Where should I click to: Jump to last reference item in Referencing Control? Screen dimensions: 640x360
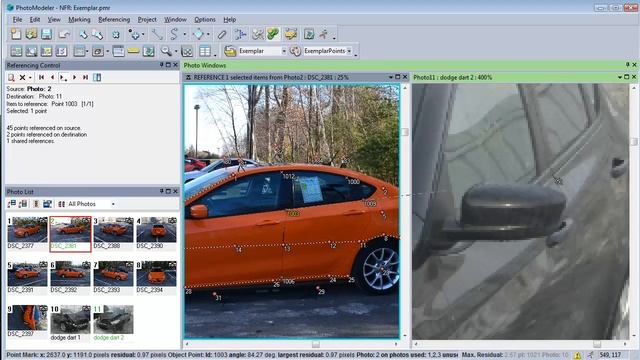pyautogui.click(x=85, y=77)
